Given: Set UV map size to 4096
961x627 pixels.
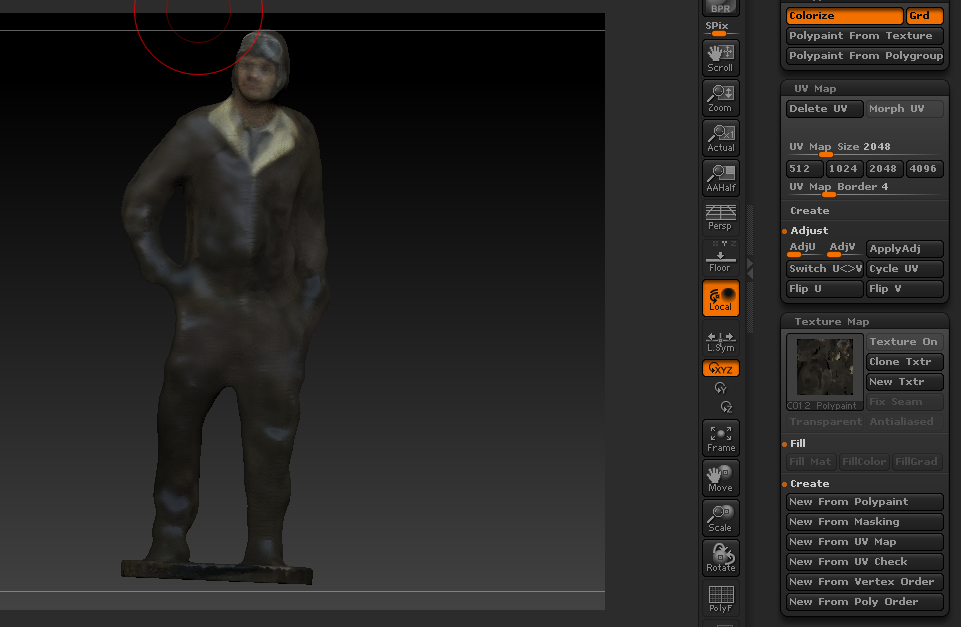Looking at the screenshot, I should coord(924,169).
